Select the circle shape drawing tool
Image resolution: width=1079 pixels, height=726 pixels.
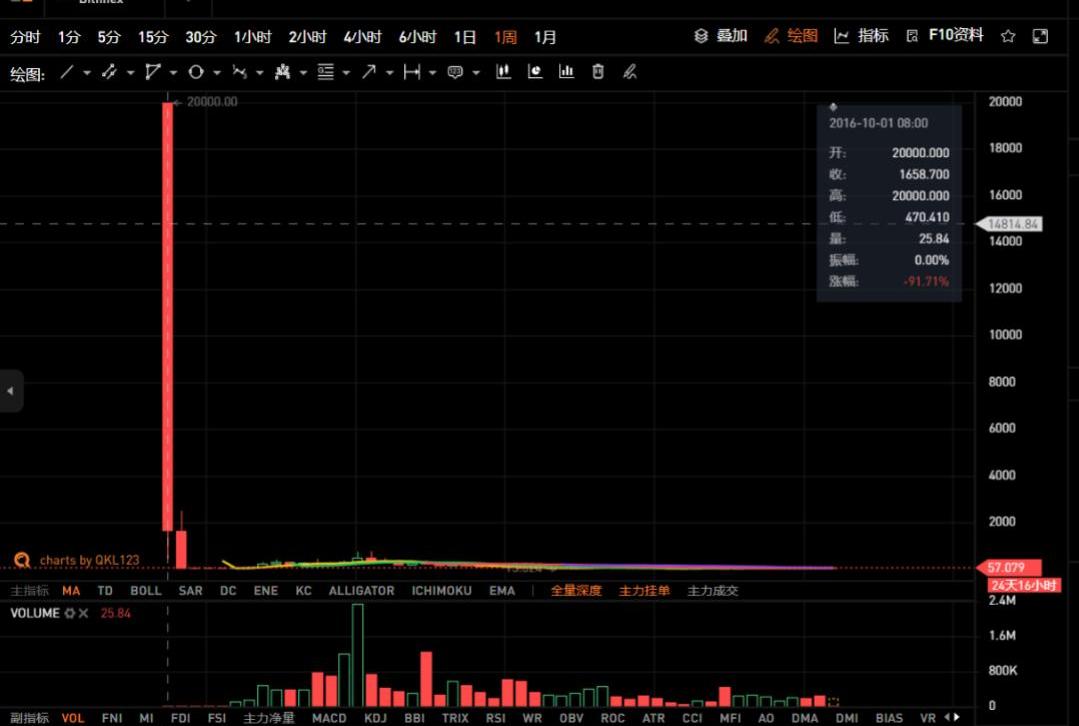pyautogui.click(x=196, y=72)
